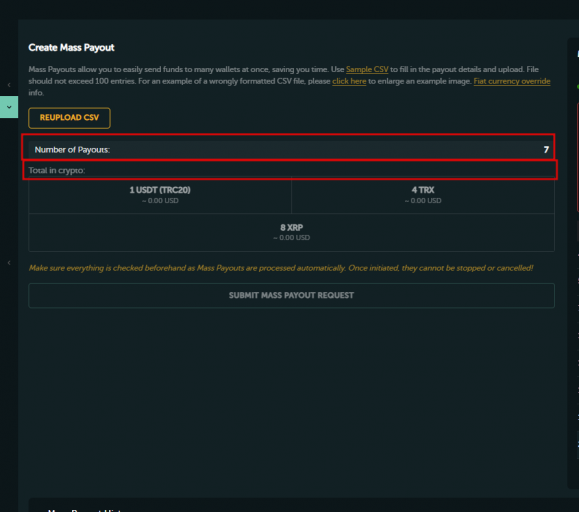The image size is (579, 512).
Task: Click the USD estimate under USDT (TRC20)
Action: click(160, 200)
